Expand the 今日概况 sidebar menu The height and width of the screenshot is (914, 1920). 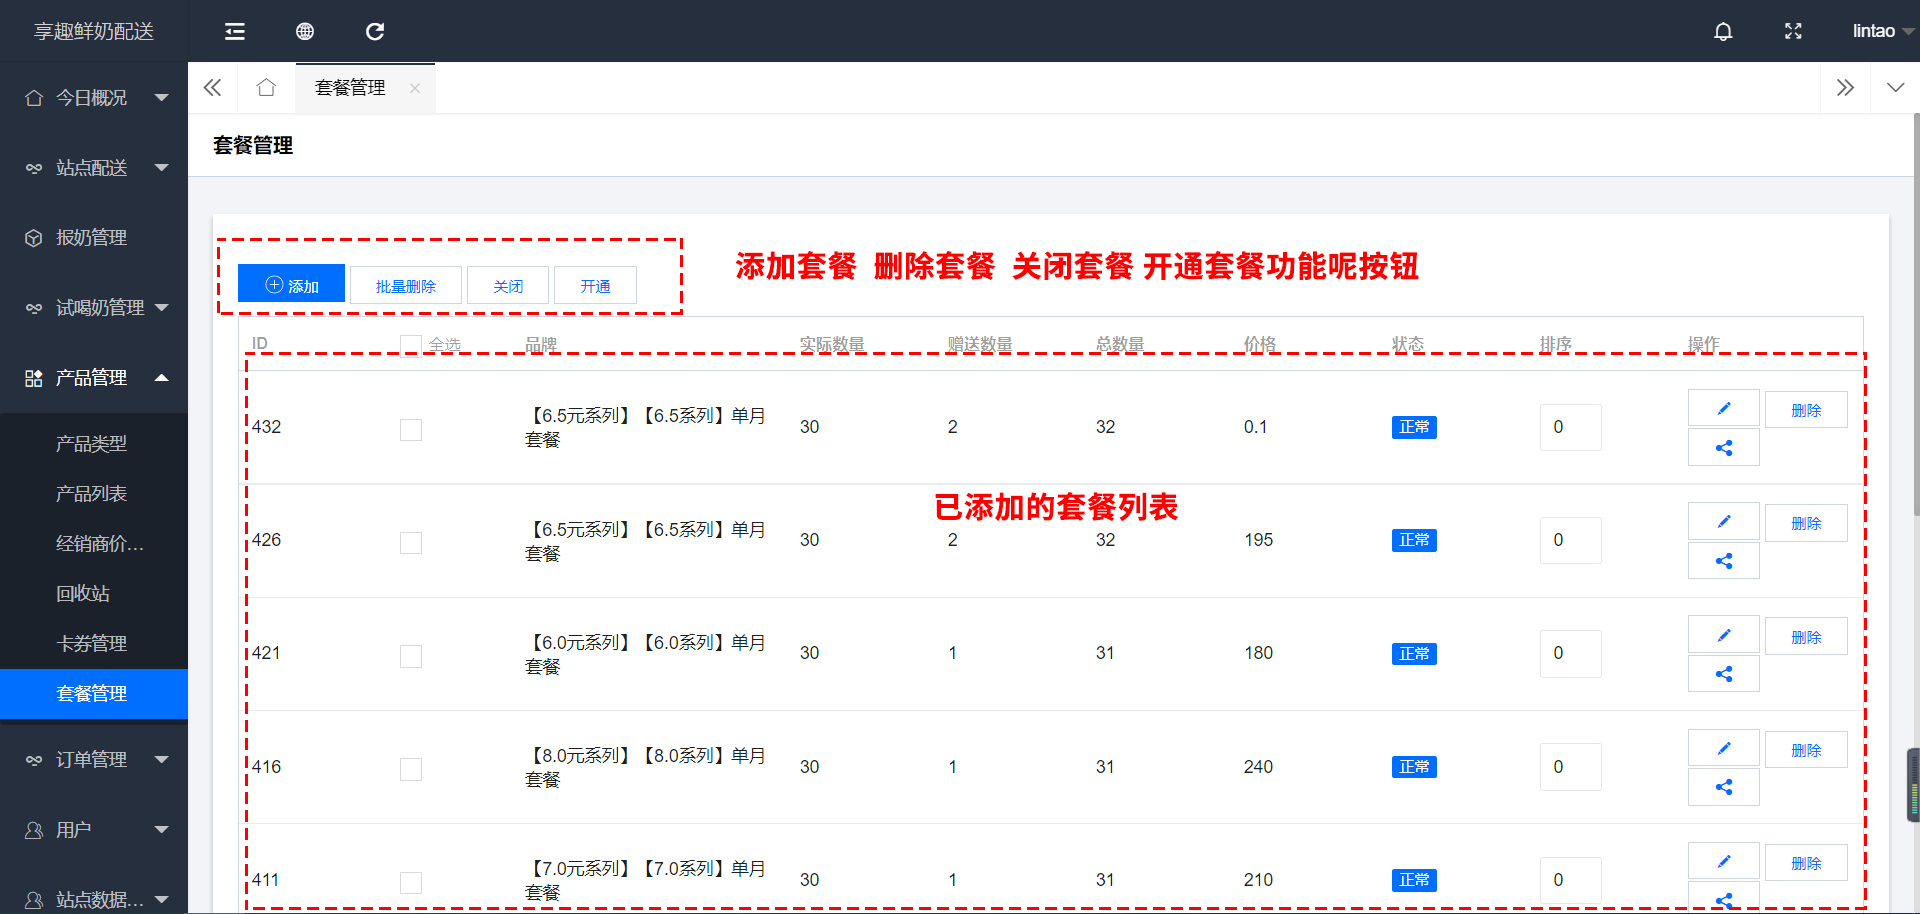pos(94,98)
